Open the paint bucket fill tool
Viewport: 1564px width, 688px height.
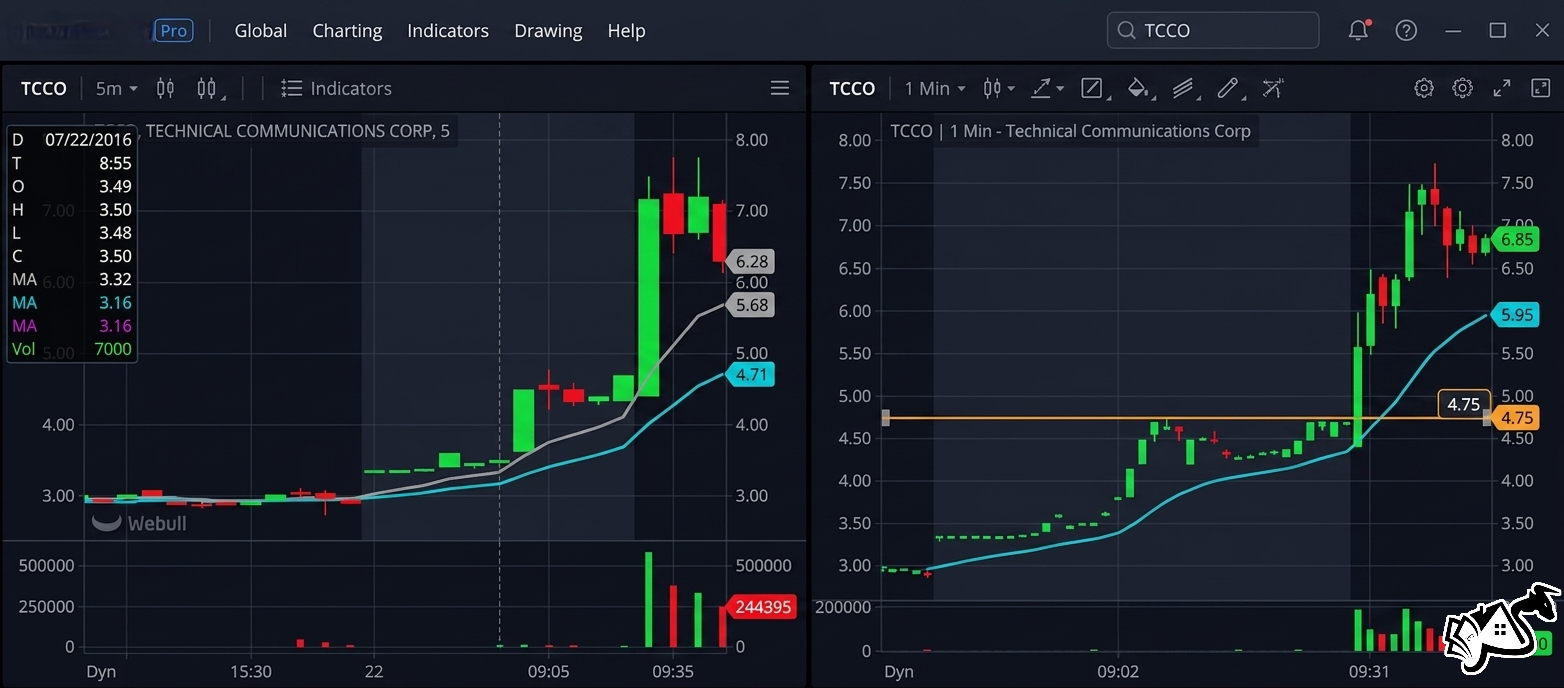[1139, 89]
